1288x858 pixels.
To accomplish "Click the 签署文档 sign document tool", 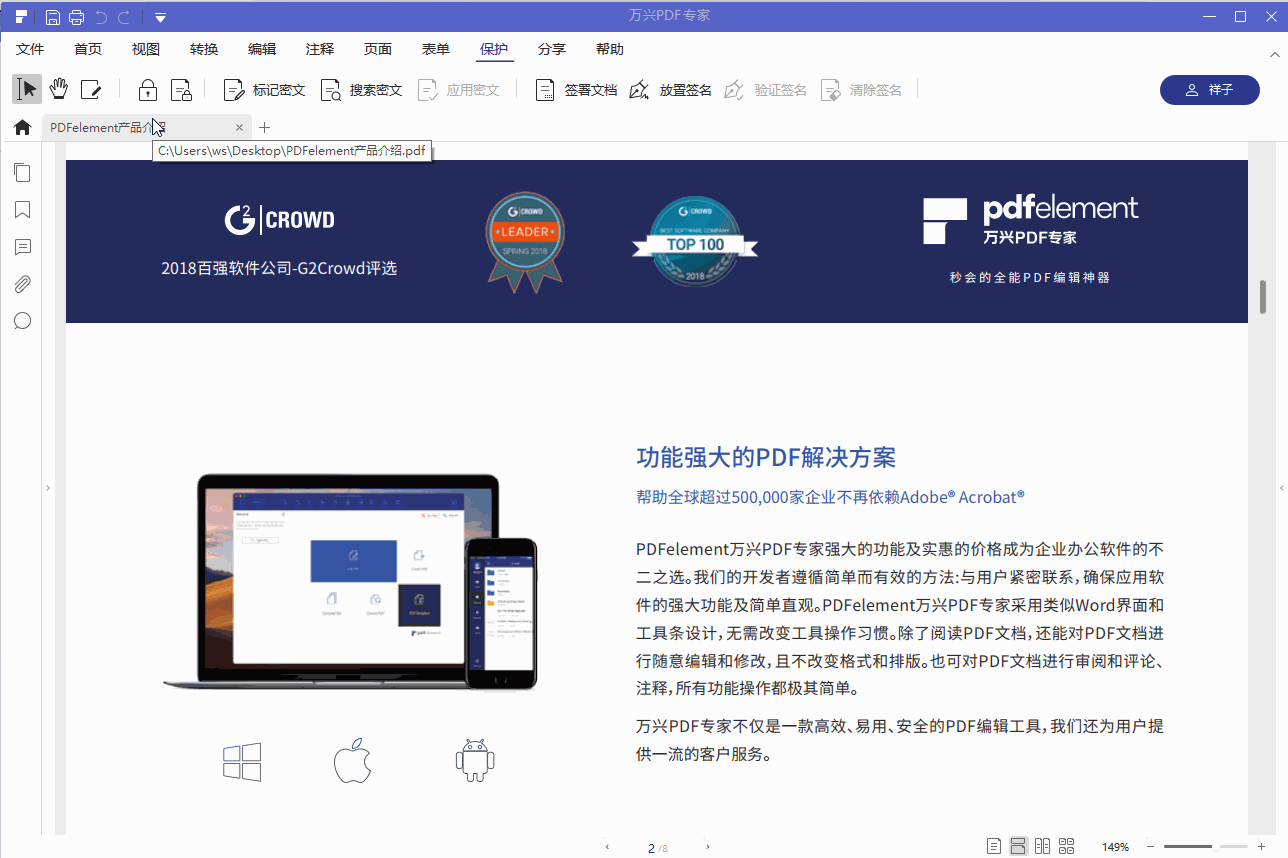I will [x=575, y=89].
